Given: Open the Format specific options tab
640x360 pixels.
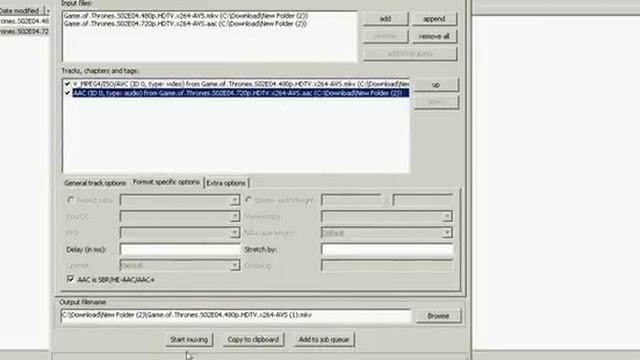Looking at the screenshot, I should pyautogui.click(x=166, y=182).
